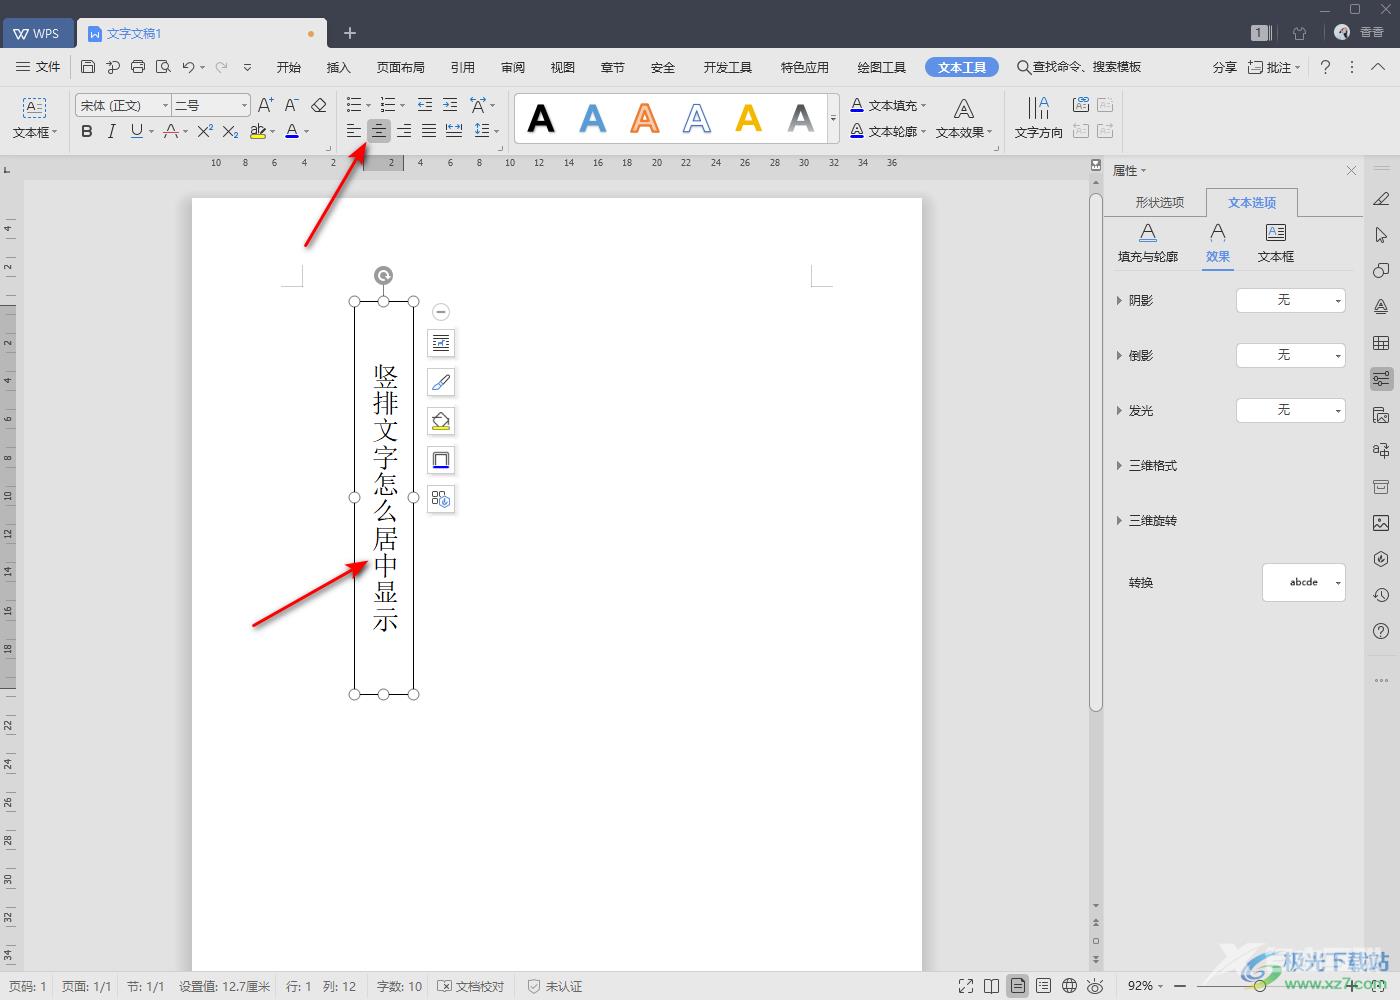
Task: Apply distributed alignment
Action: pyautogui.click(x=454, y=131)
